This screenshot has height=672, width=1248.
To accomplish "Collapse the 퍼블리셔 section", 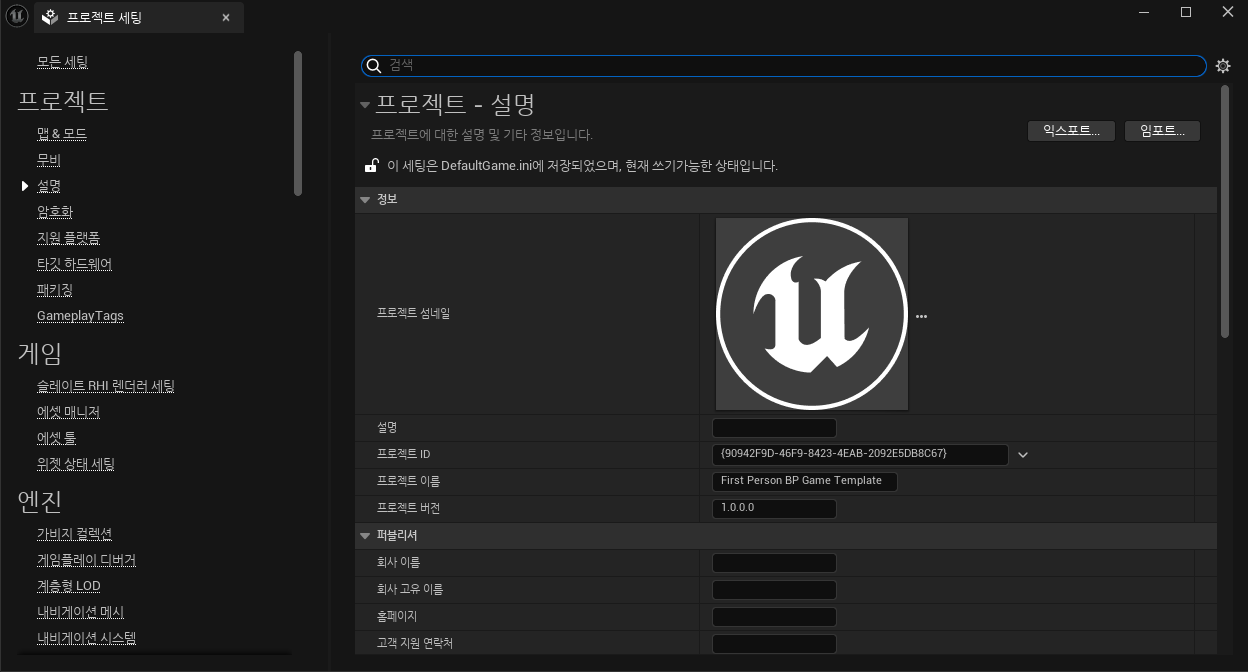I will click(x=365, y=536).
